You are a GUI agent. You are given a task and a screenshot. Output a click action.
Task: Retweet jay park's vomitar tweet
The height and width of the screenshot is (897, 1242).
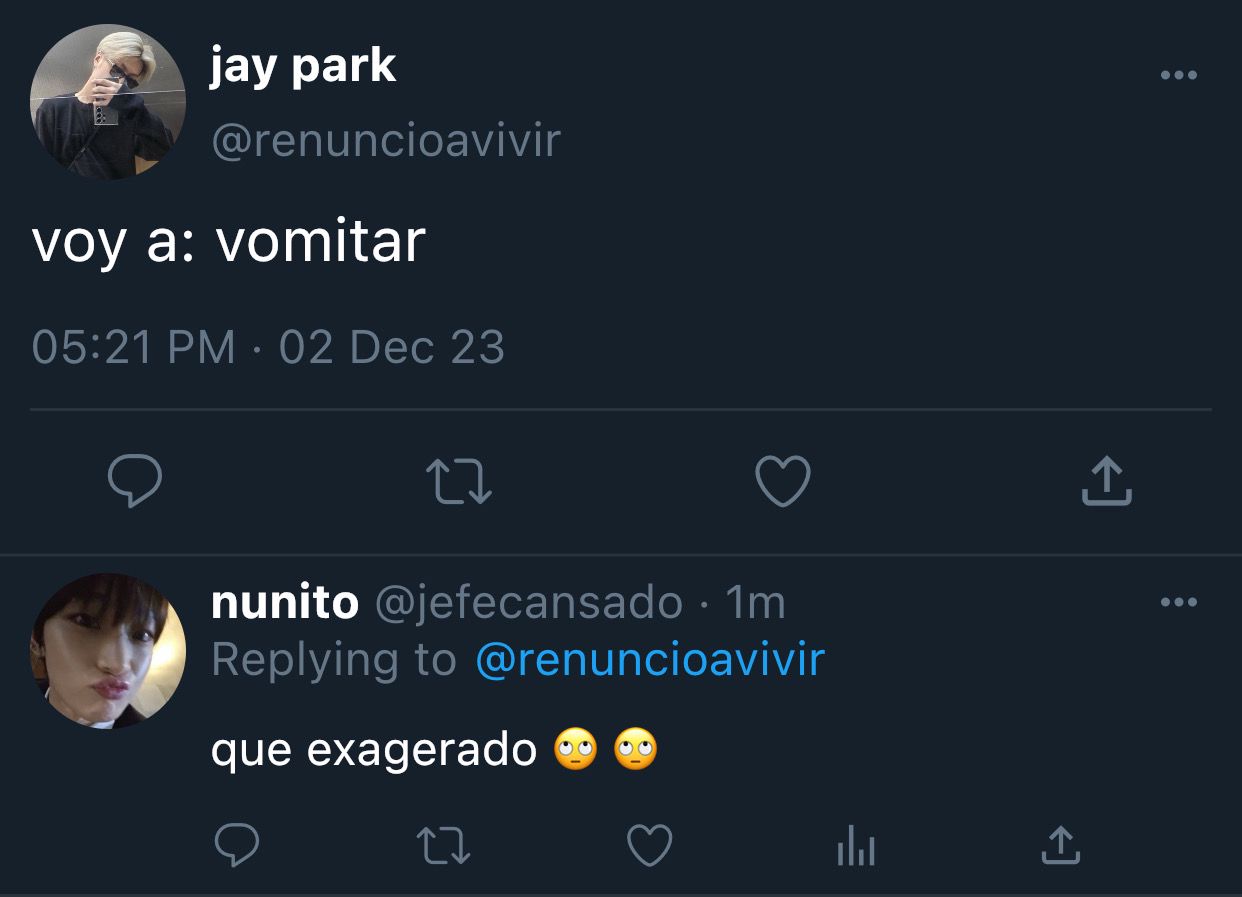point(459,481)
